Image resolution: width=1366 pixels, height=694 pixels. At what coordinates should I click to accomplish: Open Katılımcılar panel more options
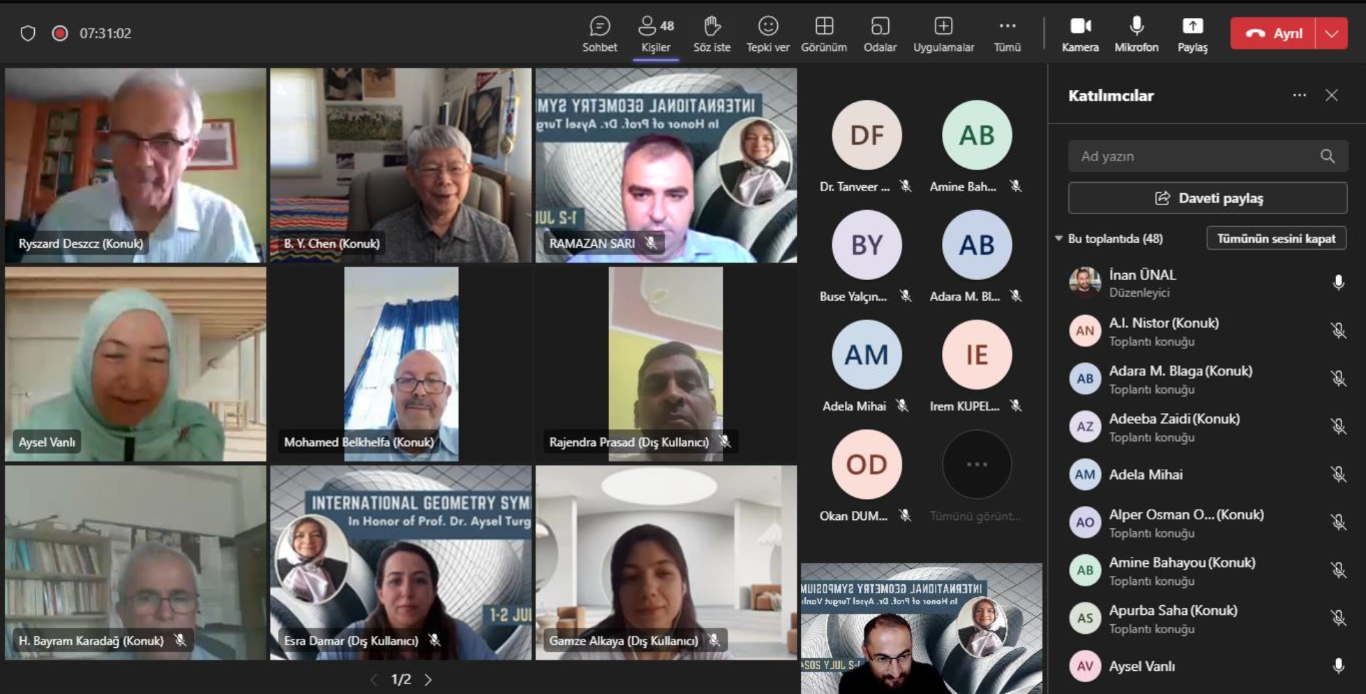(1299, 96)
